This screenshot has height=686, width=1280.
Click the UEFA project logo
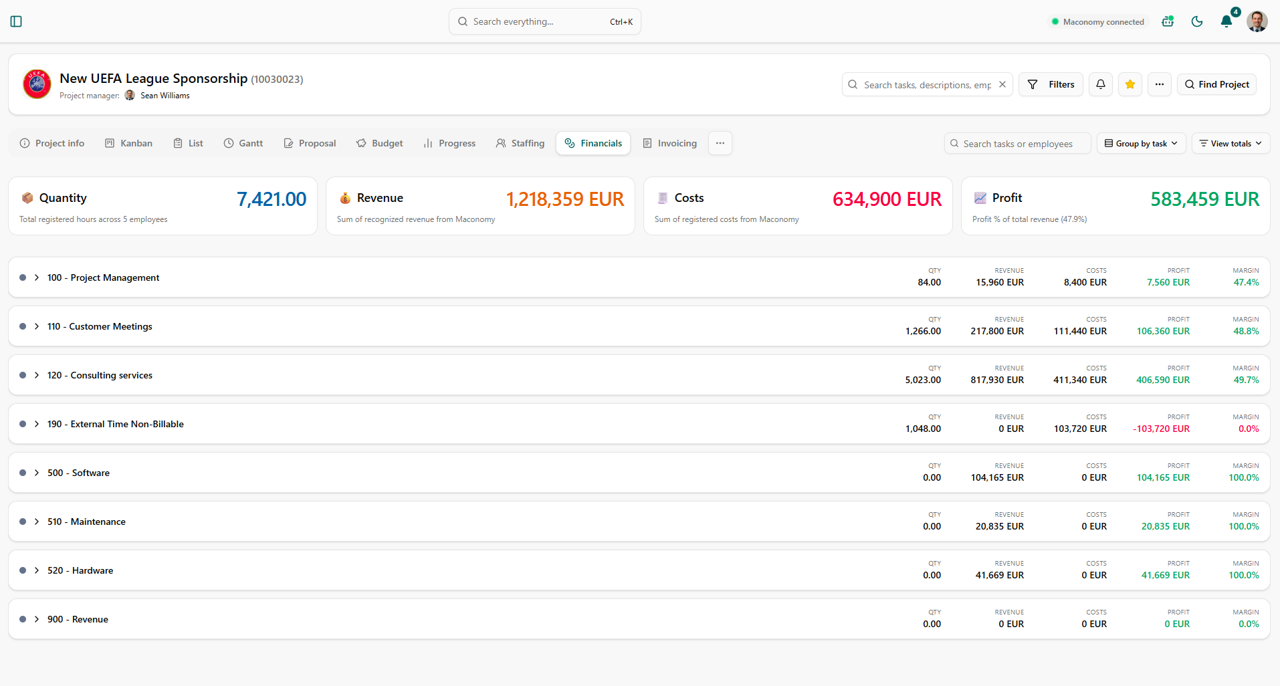tap(37, 84)
